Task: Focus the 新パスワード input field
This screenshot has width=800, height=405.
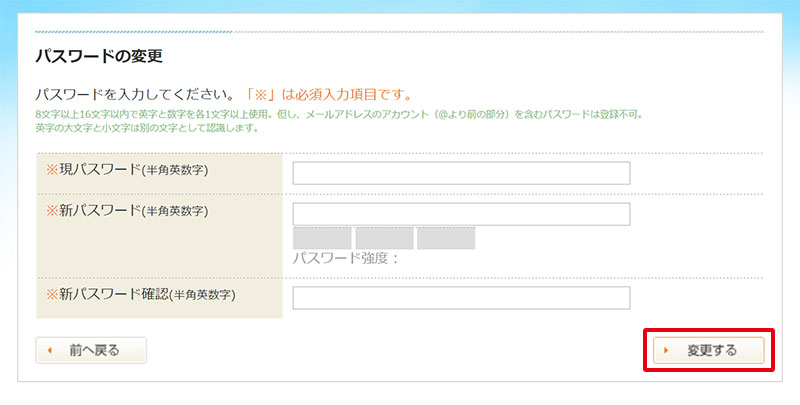Action: [461, 214]
